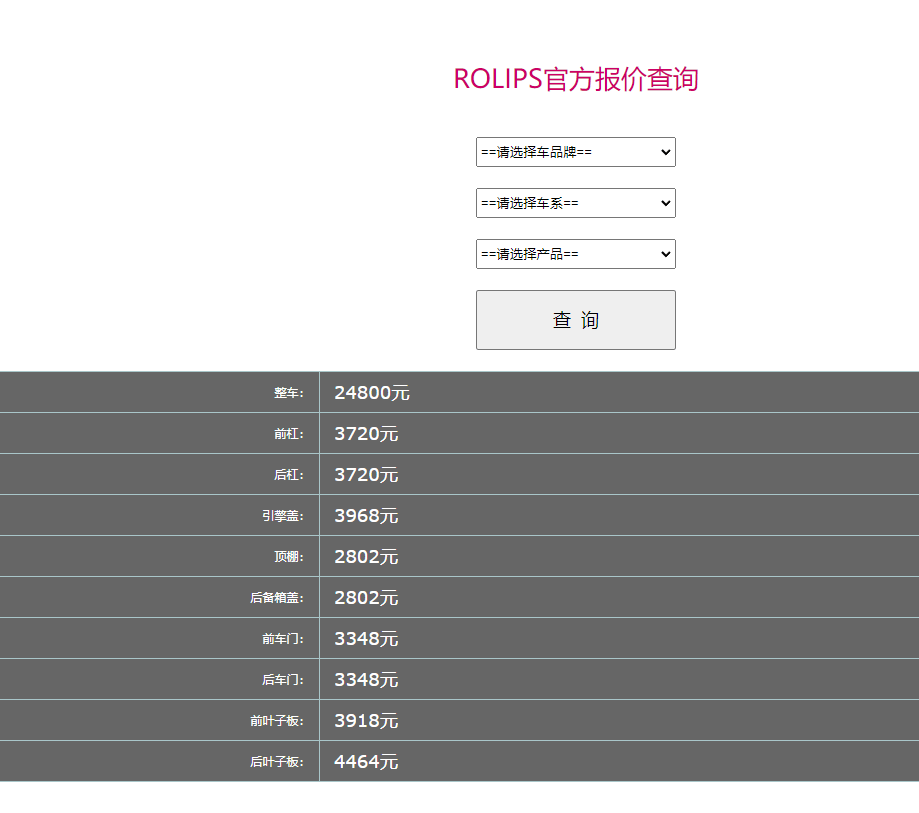
Task: Open the 请选择车品牌 brand dropdown
Action: (x=575, y=152)
